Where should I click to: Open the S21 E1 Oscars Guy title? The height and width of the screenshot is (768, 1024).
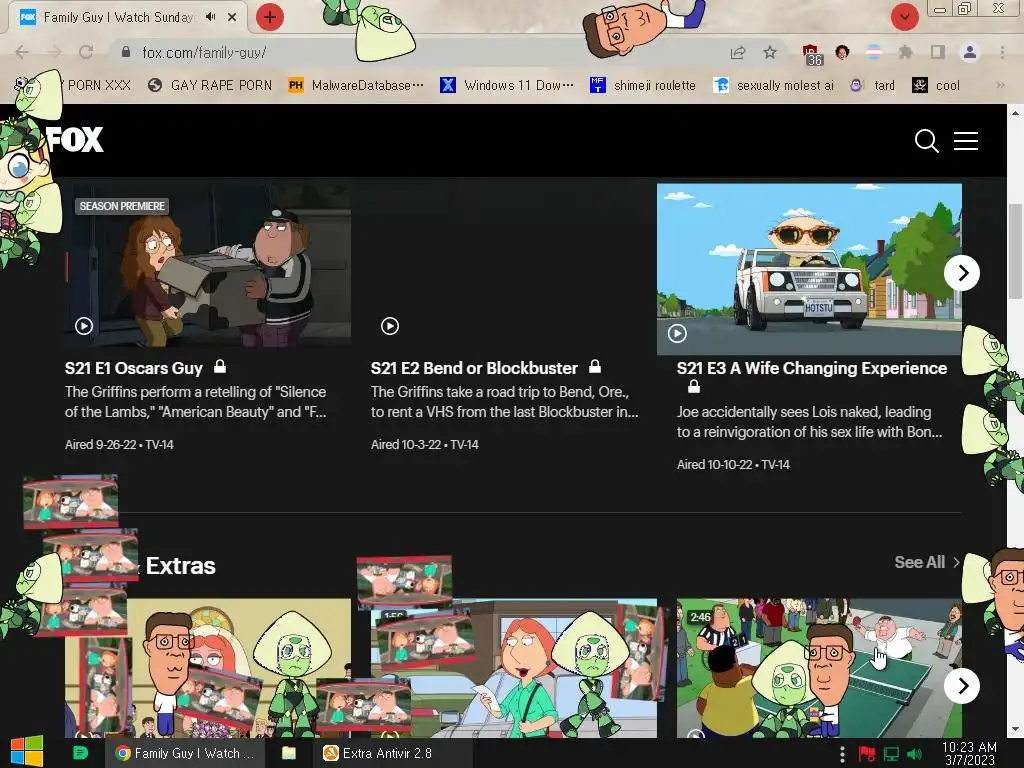(134, 368)
